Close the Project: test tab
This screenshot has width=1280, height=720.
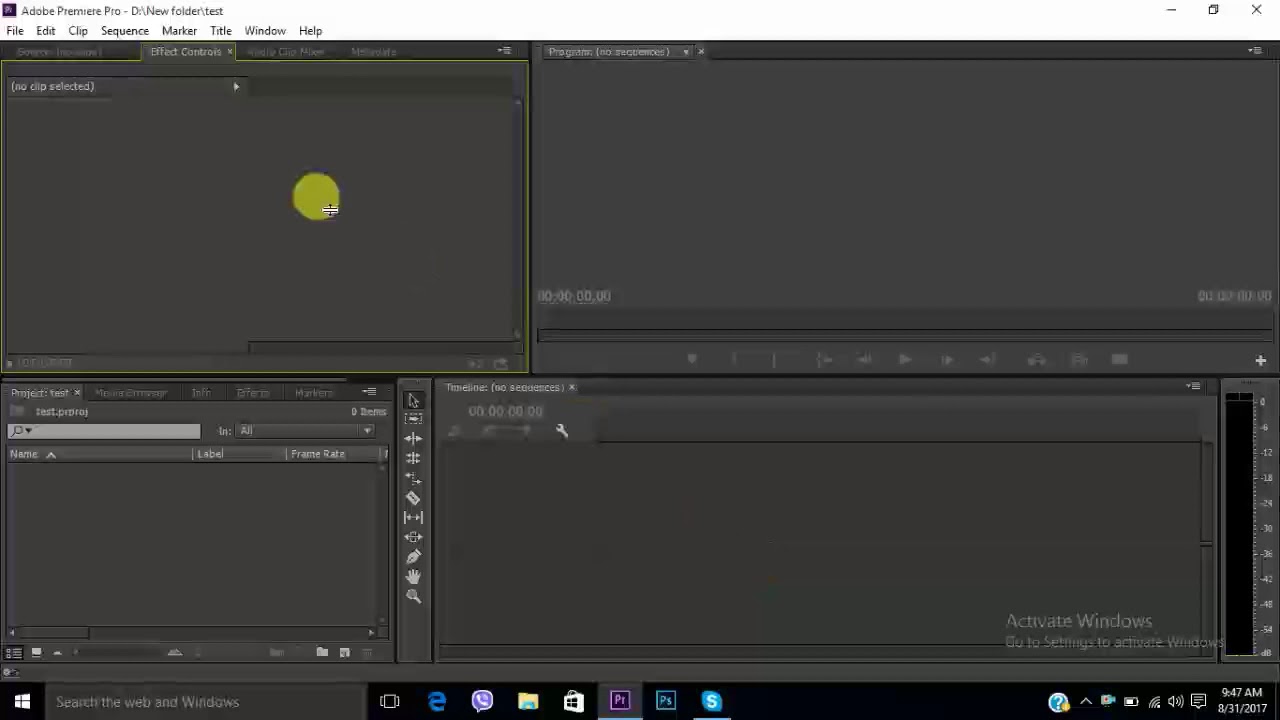77,393
